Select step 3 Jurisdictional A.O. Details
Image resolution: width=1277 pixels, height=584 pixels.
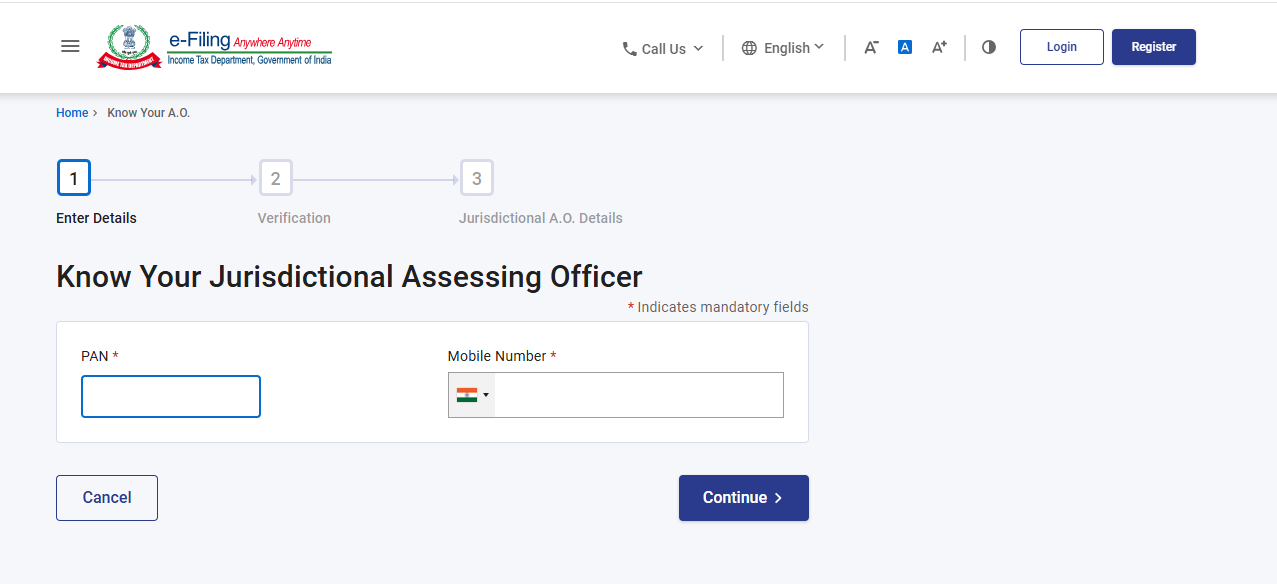(476, 177)
